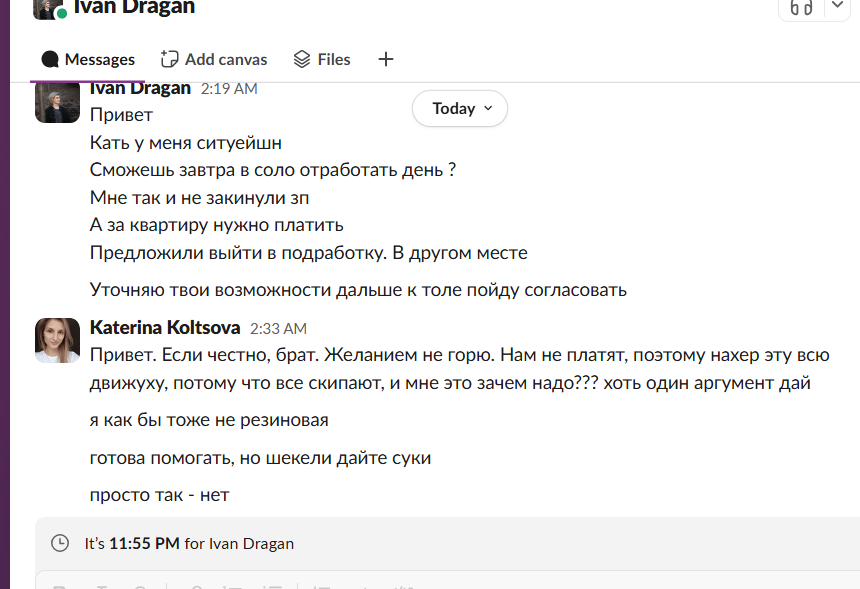Click message starting 'Уточняю твои возможности'
Screen dimensions: 860x589
tap(358, 290)
